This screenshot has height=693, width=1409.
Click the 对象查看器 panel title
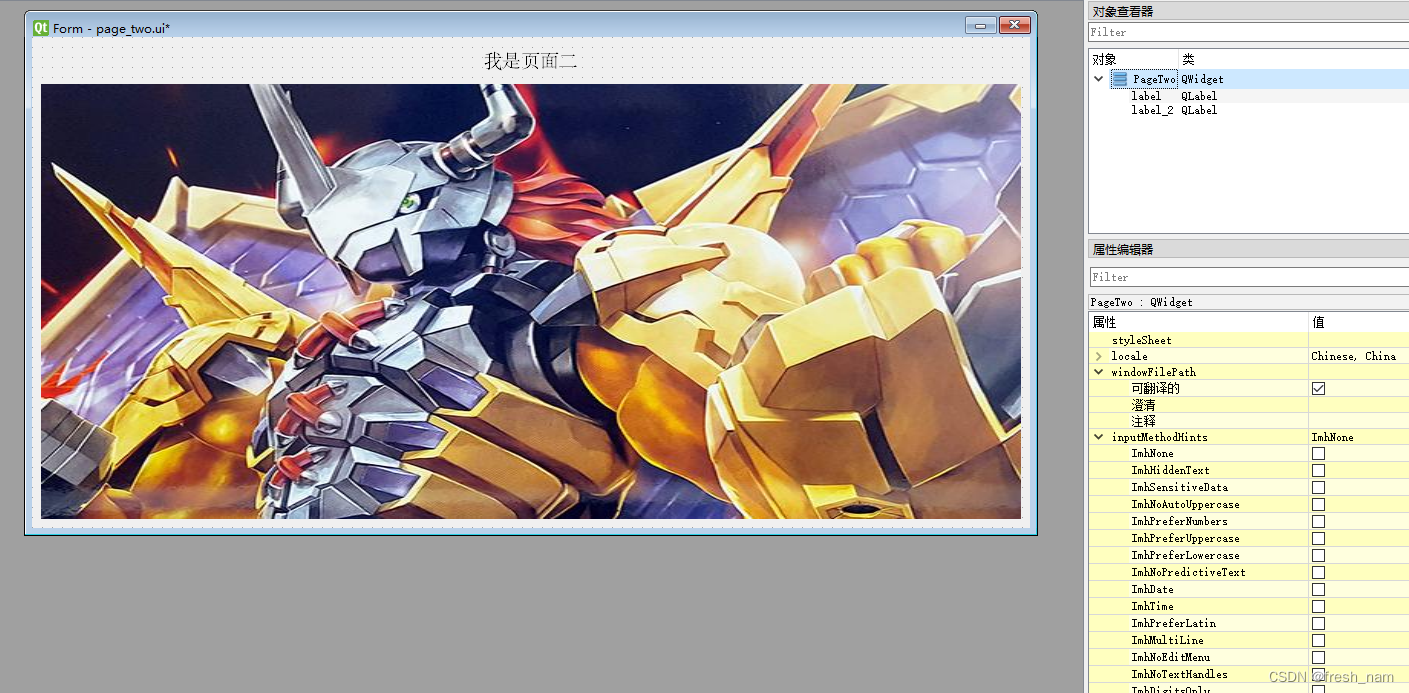point(1122,11)
